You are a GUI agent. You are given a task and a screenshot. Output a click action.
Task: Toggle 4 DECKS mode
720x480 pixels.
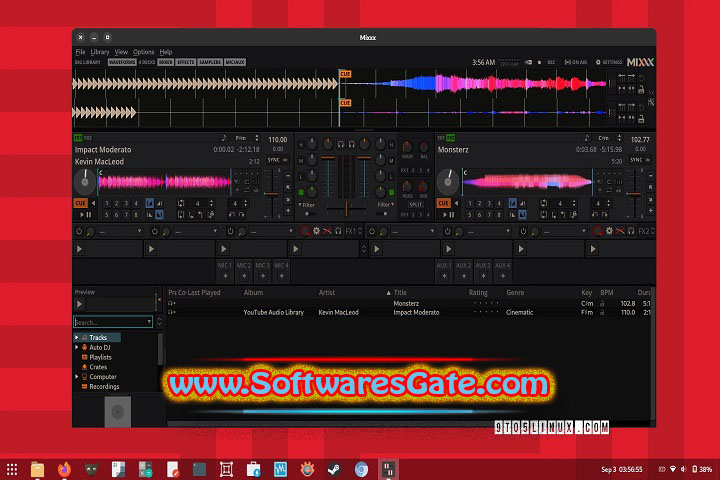pos(146,62)
